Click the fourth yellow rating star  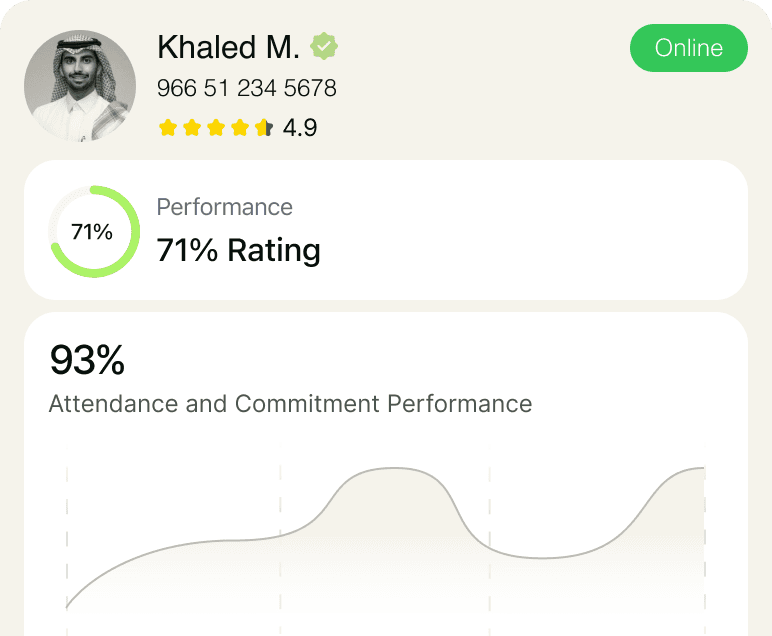click(240, 127)
